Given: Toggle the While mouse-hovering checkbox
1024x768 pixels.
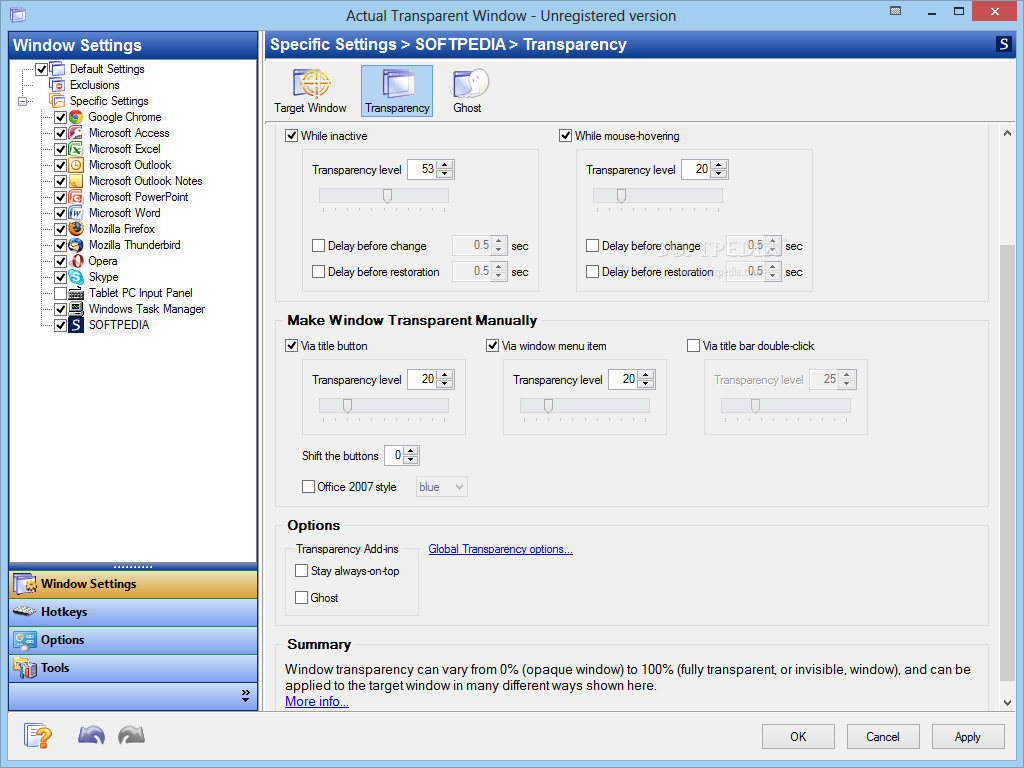Looking at the screenshot, I should click(566, 136).
